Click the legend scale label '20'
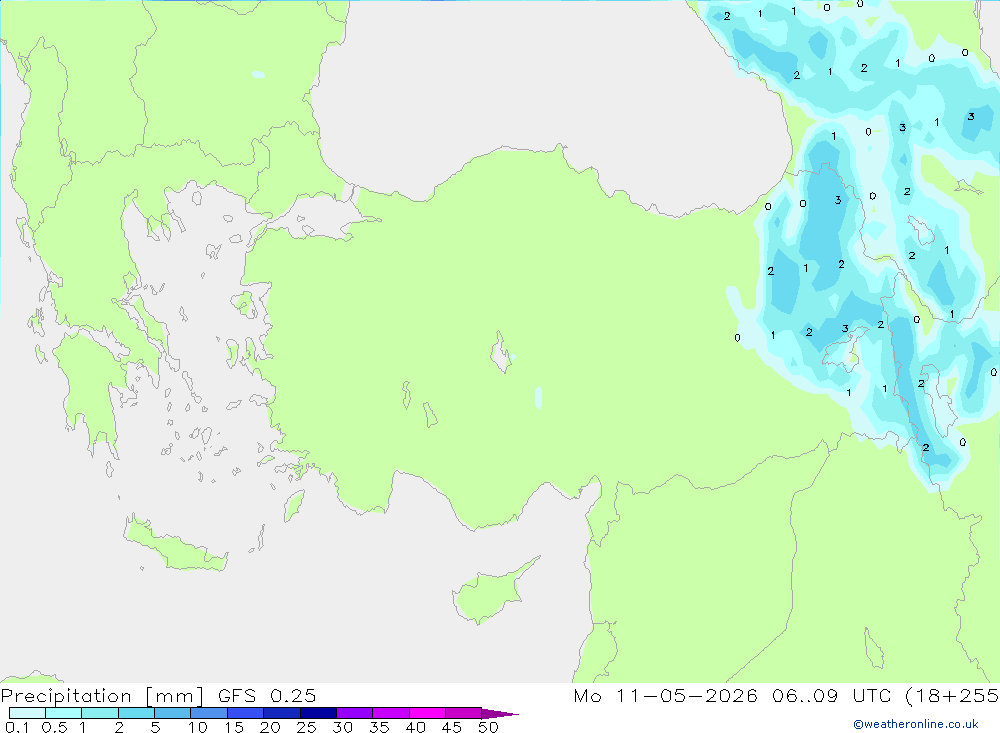 point(270,727)
